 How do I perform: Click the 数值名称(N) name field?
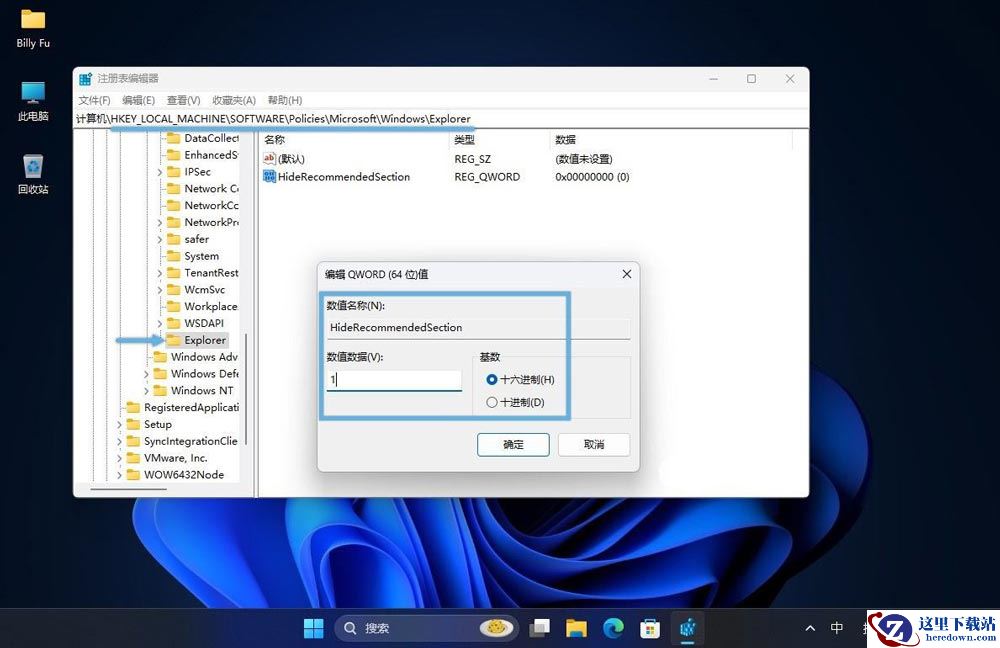(478, 328)
